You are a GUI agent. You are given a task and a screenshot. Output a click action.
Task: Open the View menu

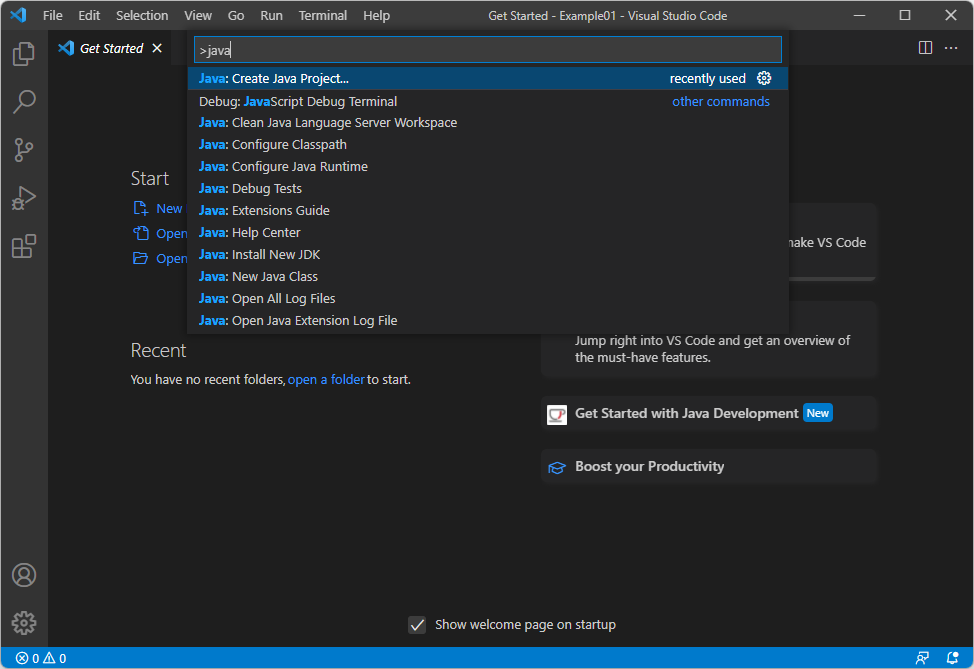[x=198, y=16]
